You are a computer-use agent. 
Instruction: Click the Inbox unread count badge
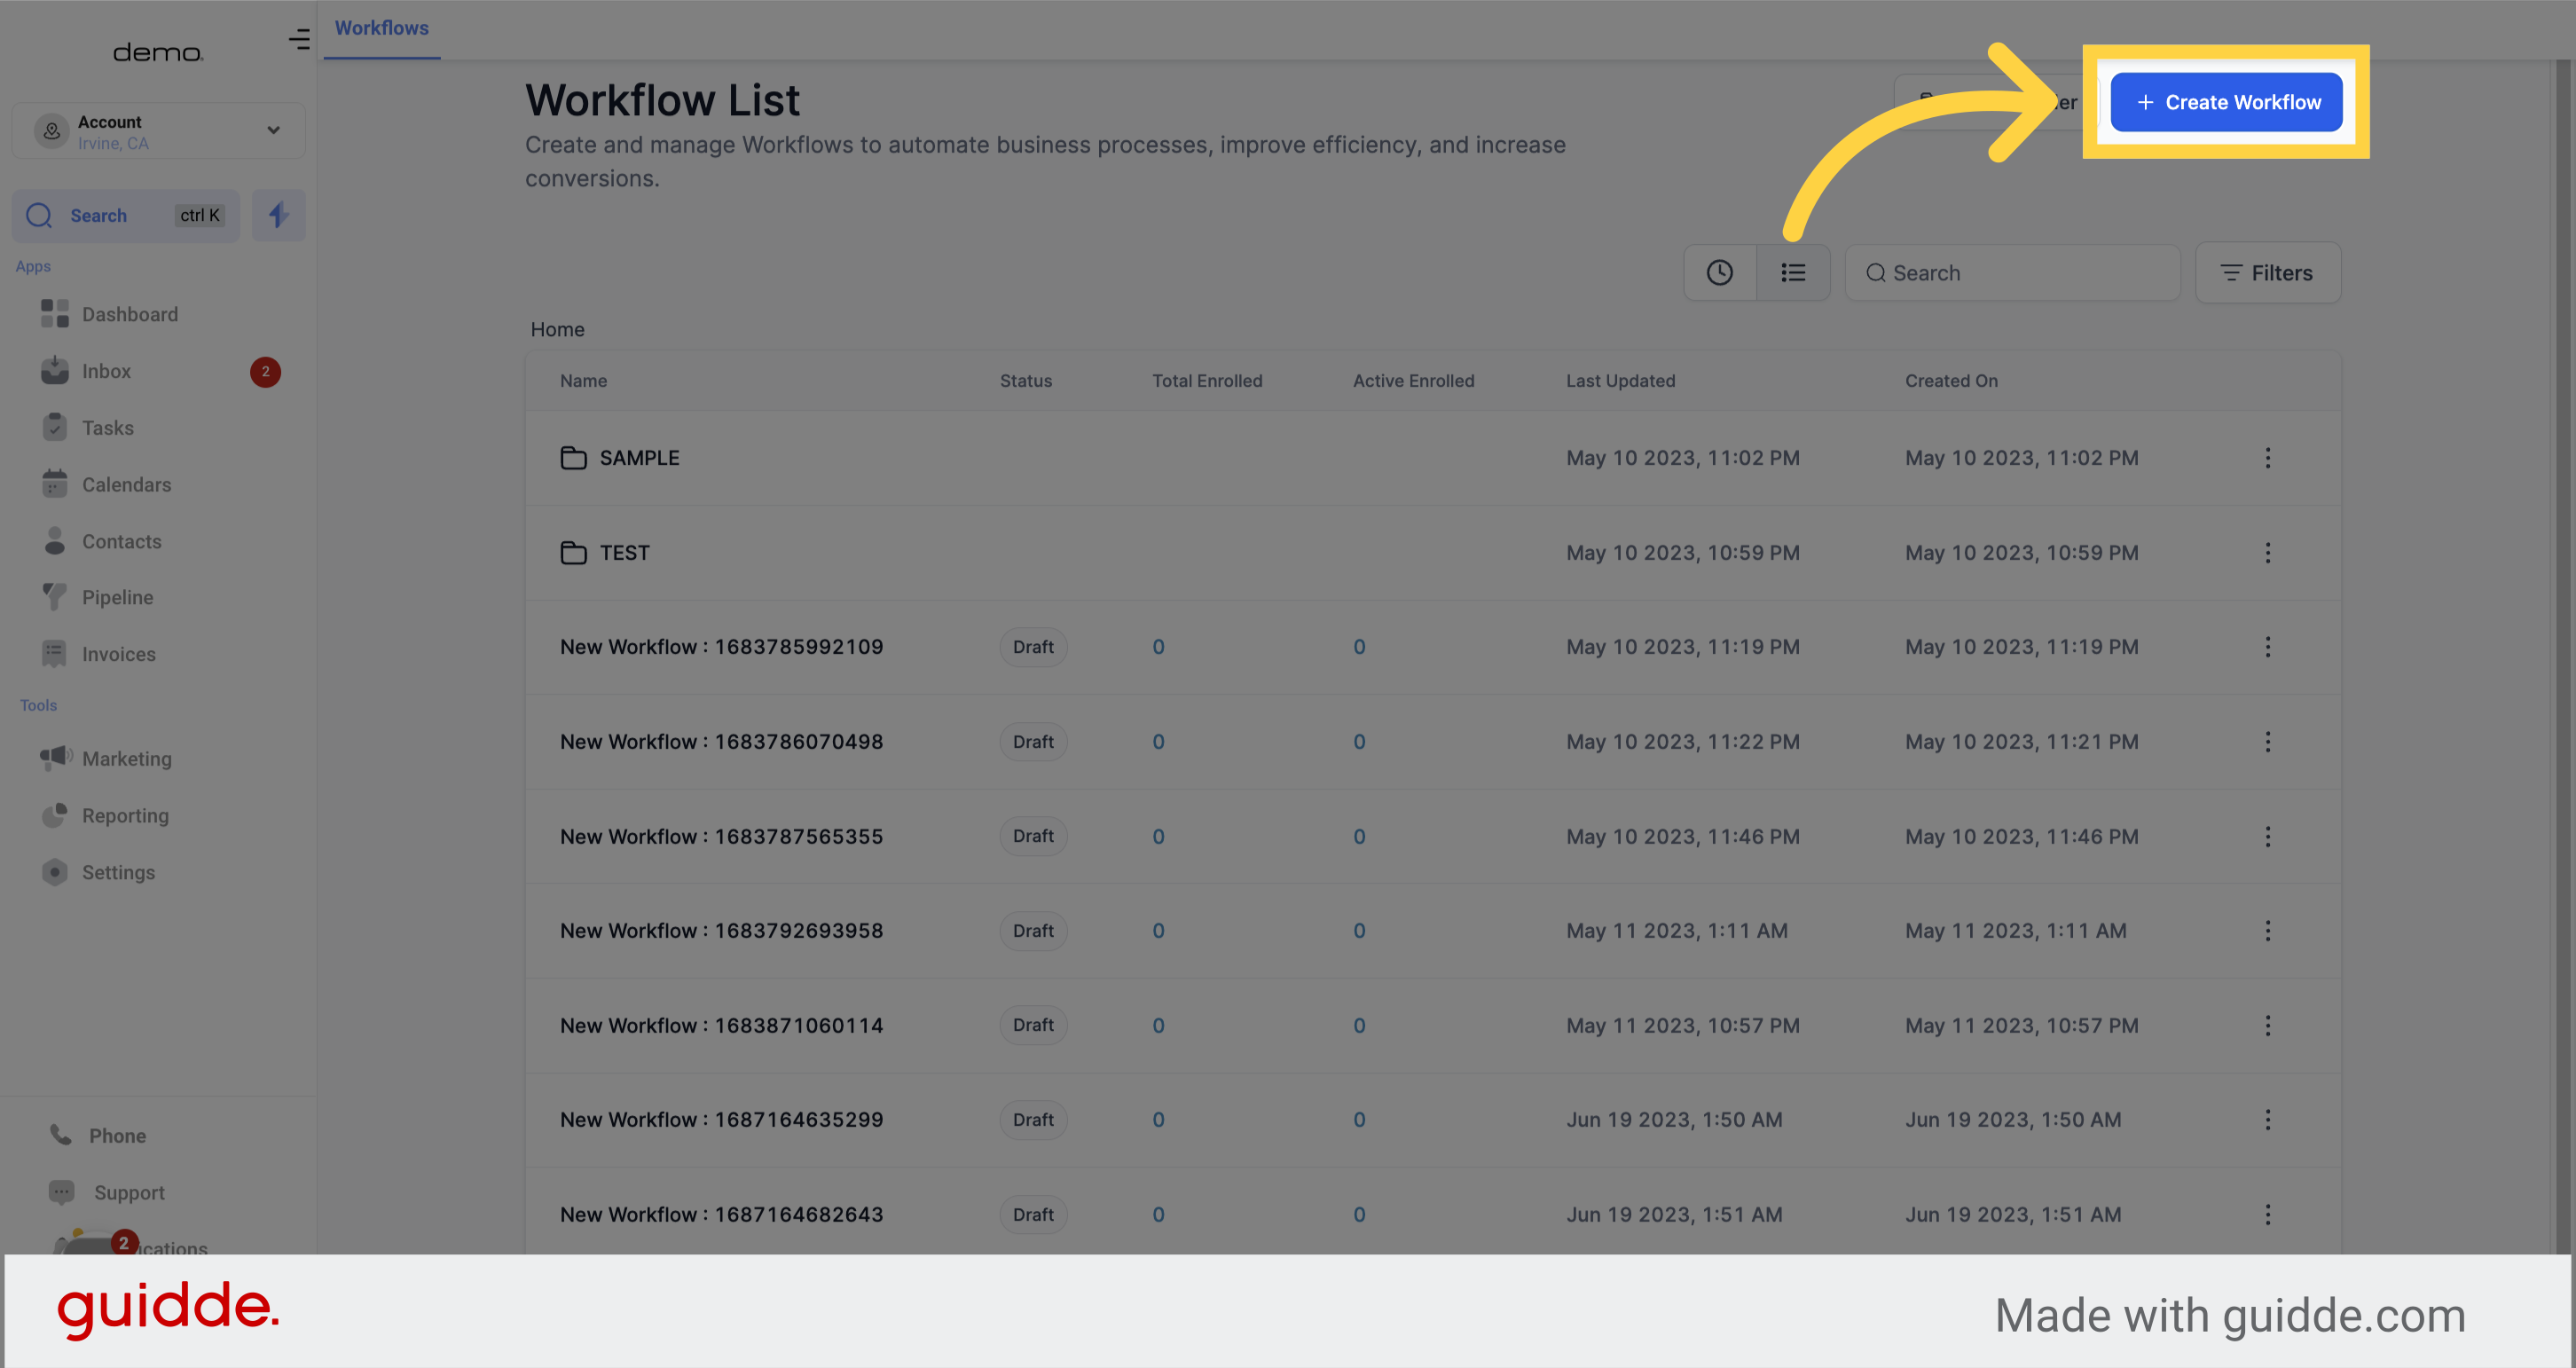click(265, 371)
